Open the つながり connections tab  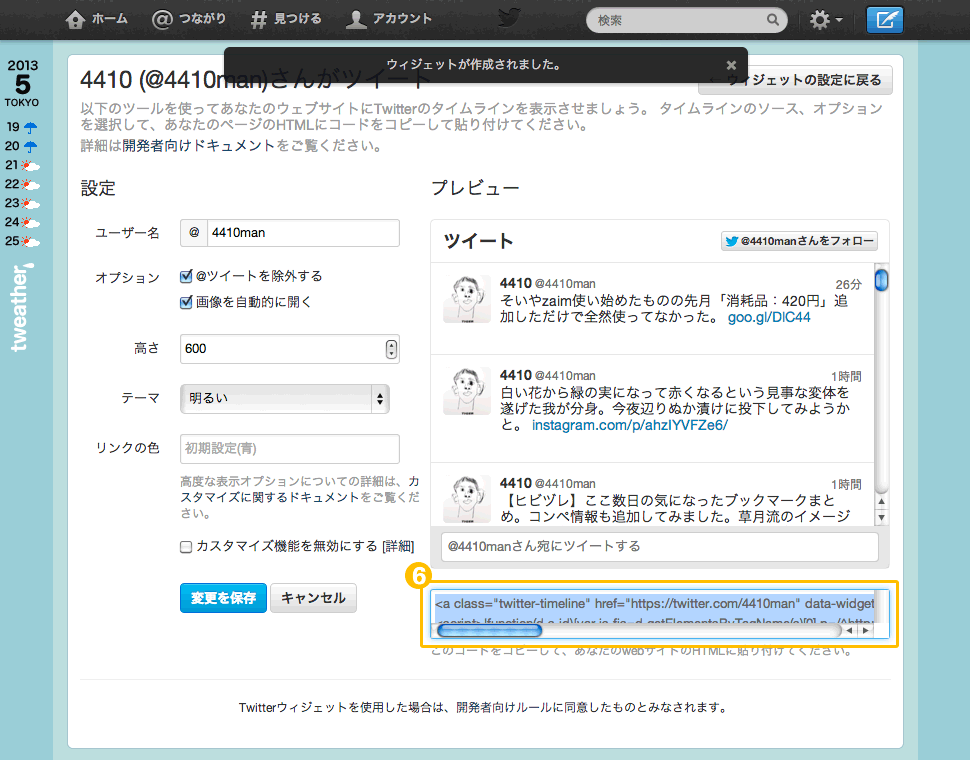point(189,19)
